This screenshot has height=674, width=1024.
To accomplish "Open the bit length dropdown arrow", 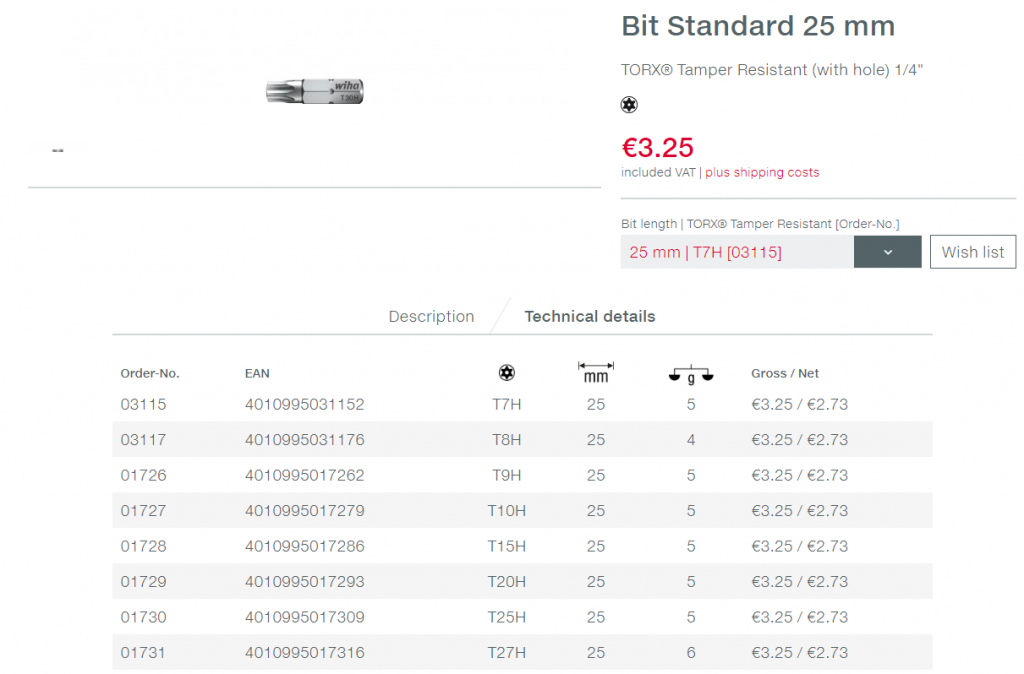I will click(887, 252).
